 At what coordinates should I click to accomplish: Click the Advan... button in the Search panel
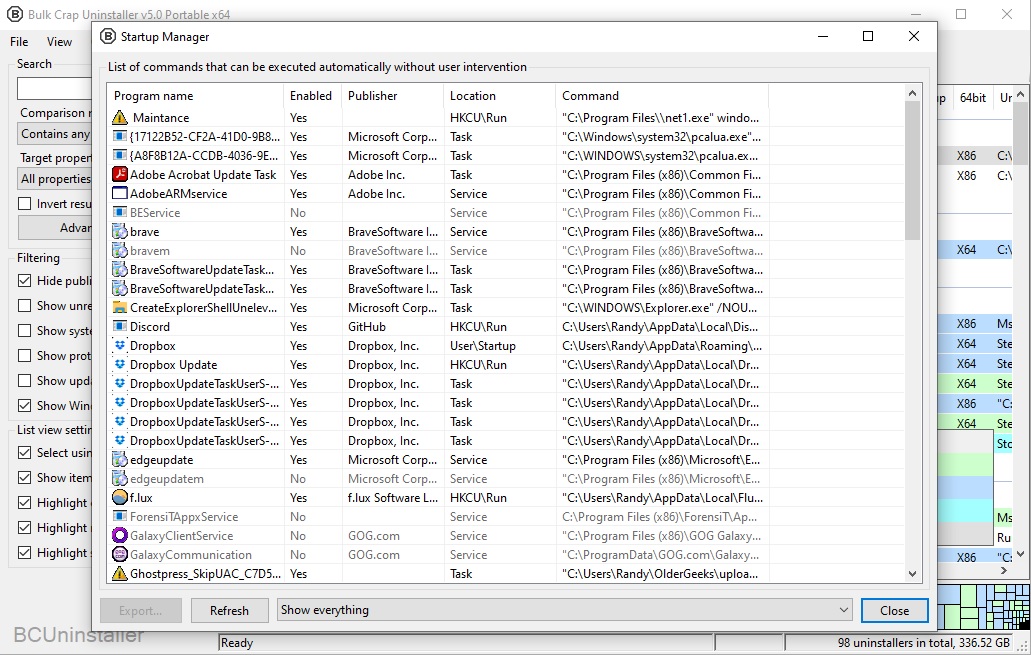click(x=55, y=228)
